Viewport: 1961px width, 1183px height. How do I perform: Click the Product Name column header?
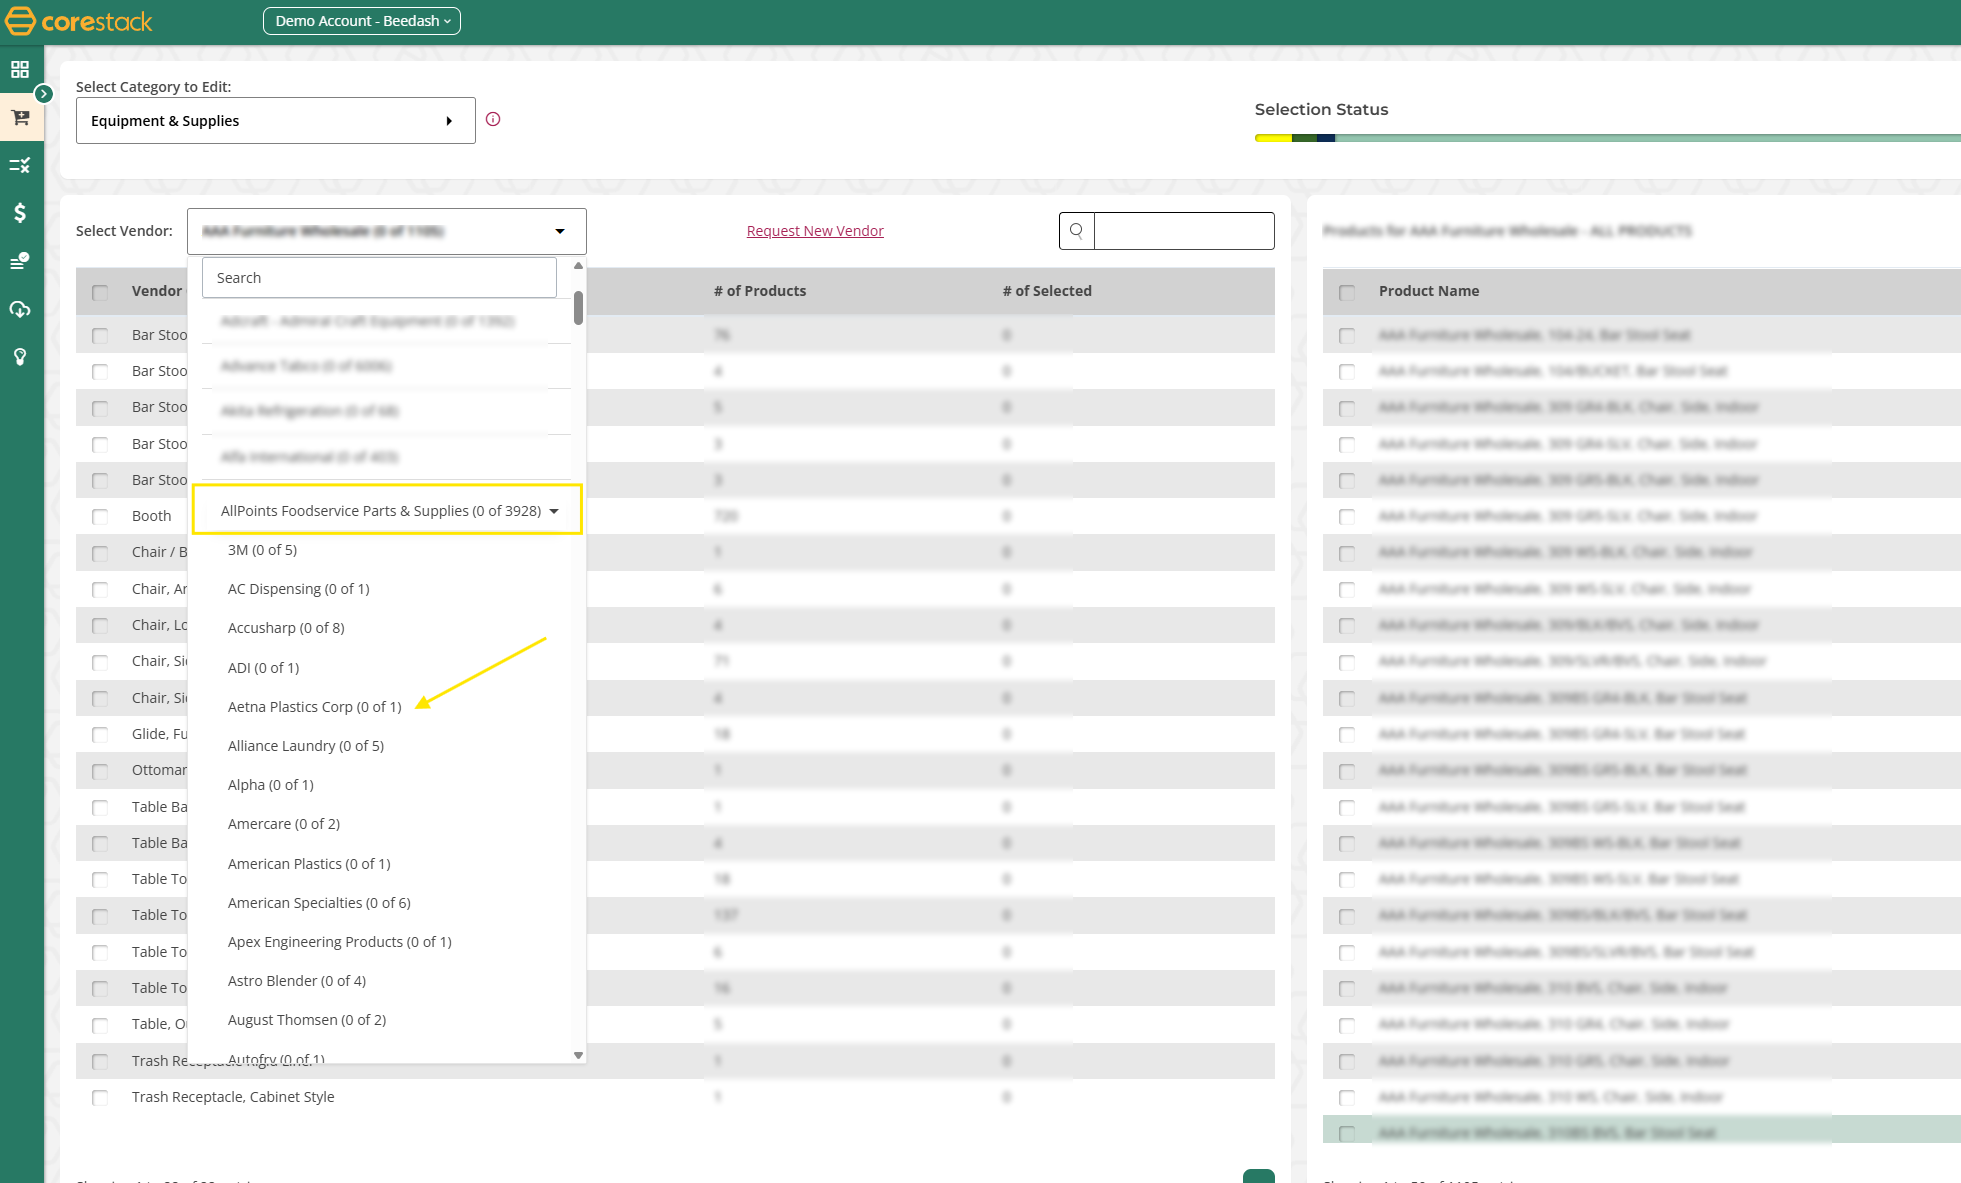[x=1428, y=291]
